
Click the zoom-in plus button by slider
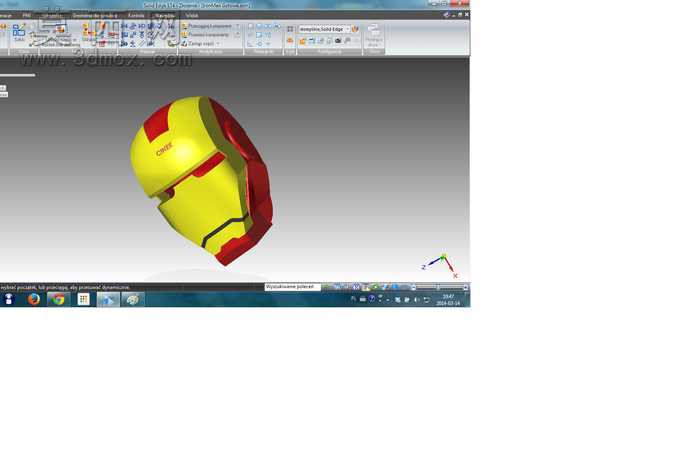point(466,287)
